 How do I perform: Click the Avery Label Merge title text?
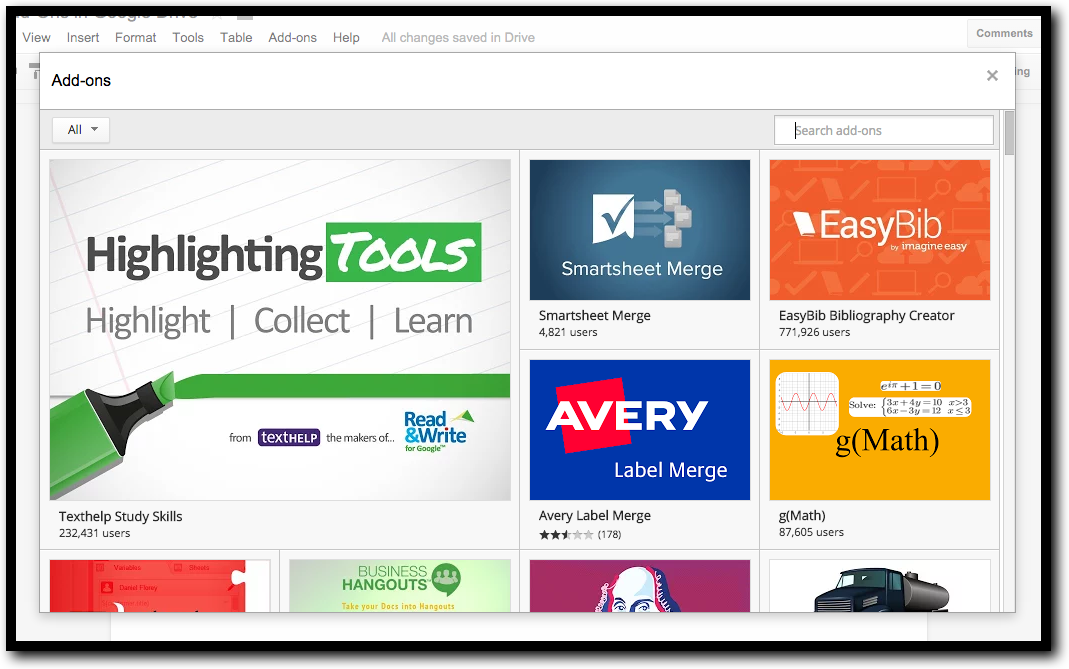click(x=594, y=516)
